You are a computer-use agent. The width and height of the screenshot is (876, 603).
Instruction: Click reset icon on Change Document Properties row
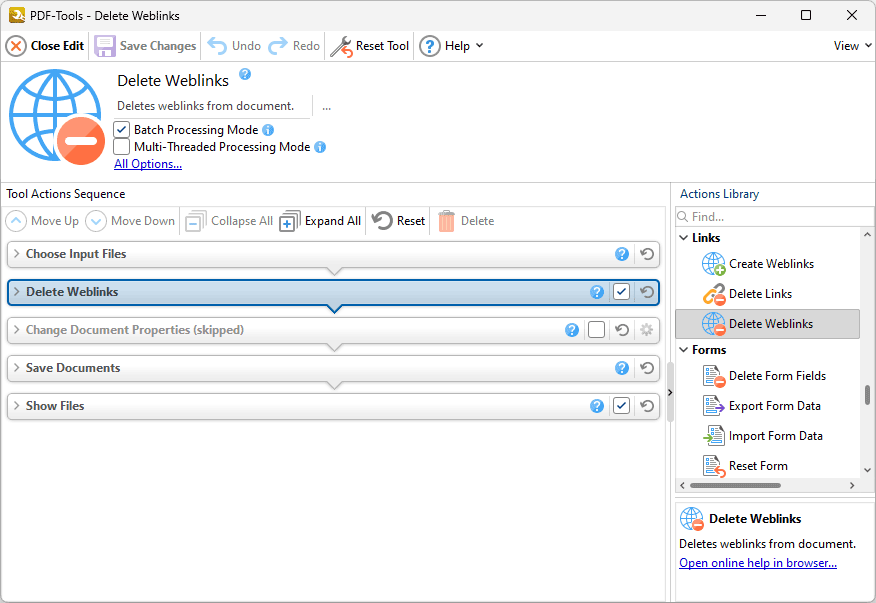coord(622,330)
